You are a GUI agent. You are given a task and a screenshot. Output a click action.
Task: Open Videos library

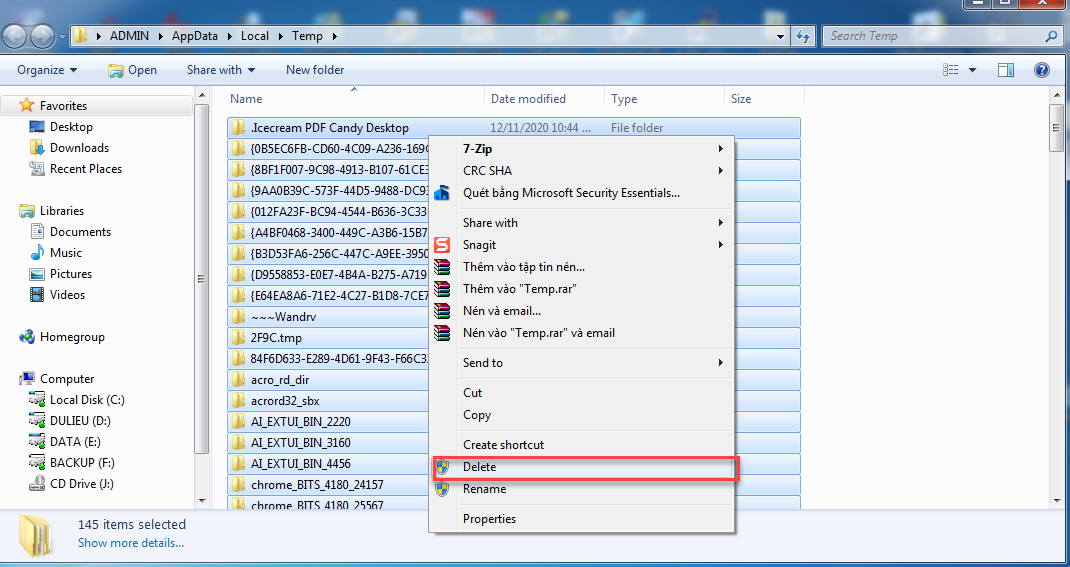[x=67, y=295]
